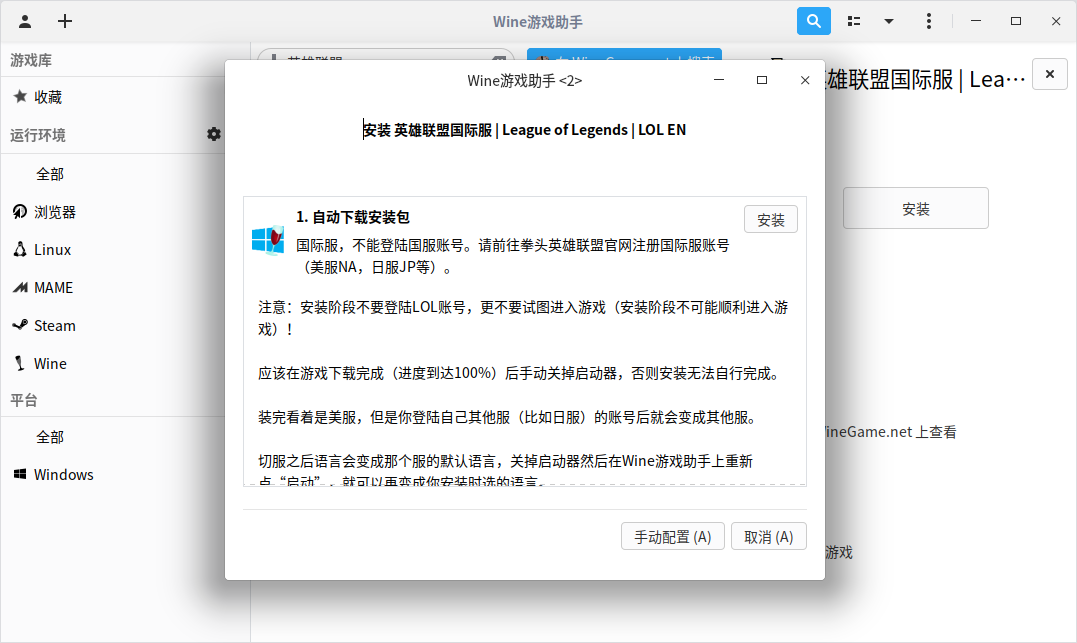Click the main window title Wine游戏助手
Viewport: 1077px width, 643px height.
[538, 22]
